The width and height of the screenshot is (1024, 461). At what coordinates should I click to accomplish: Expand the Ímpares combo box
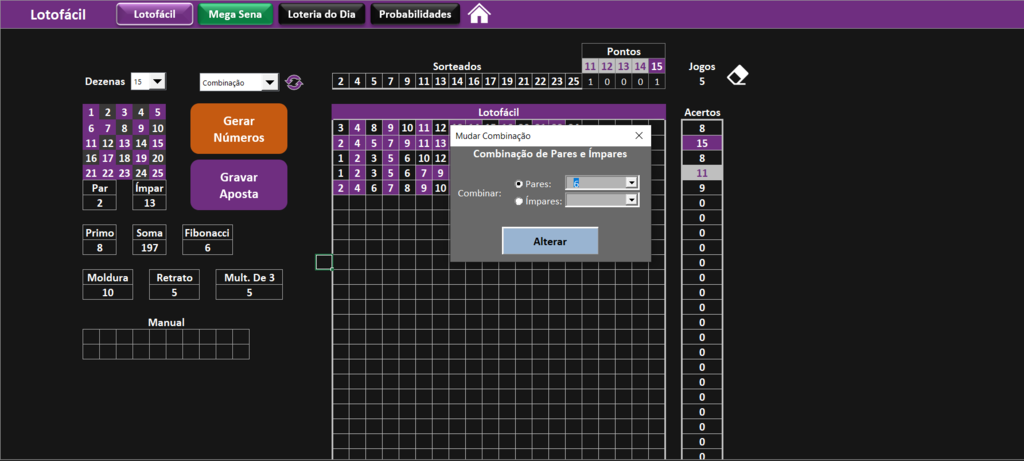click(631, 201)
